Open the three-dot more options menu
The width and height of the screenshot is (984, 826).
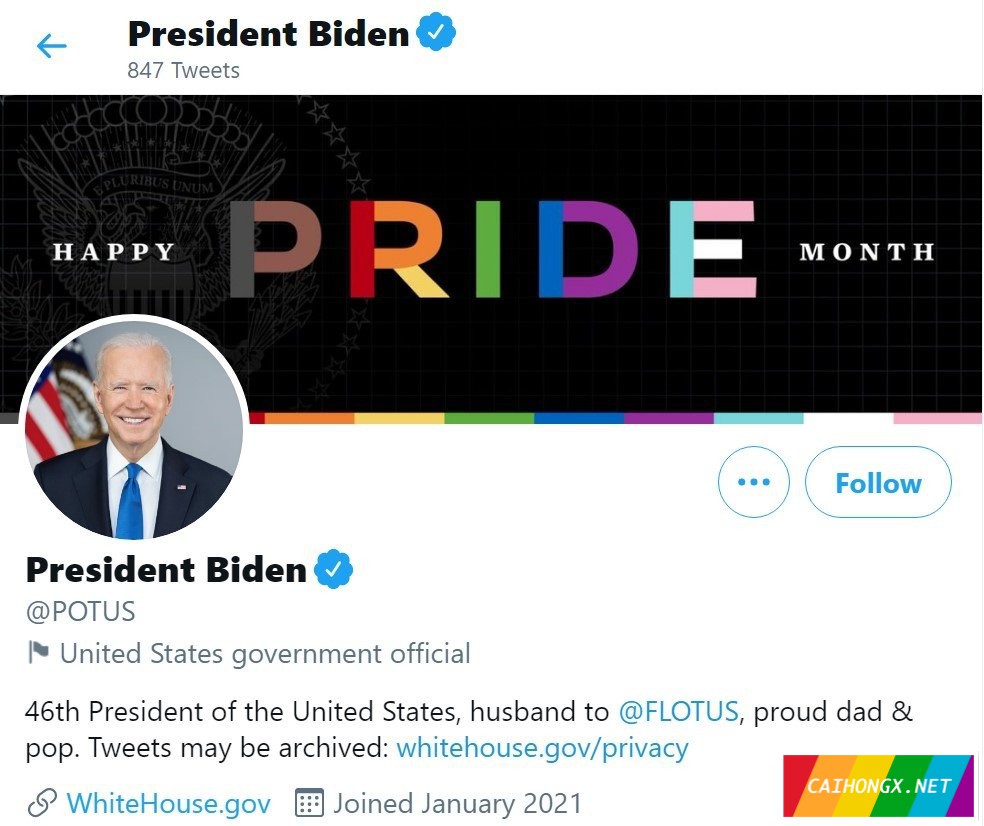tap(753, 482)
